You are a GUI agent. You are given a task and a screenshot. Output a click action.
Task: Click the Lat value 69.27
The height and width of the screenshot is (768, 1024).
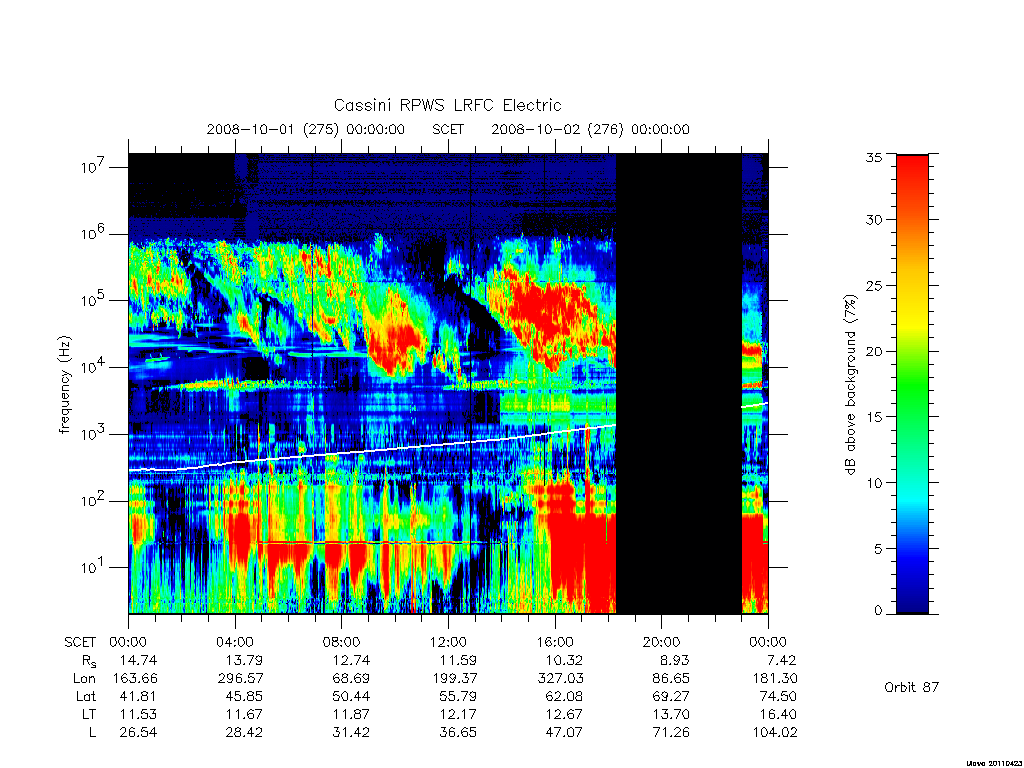(671, 696)
